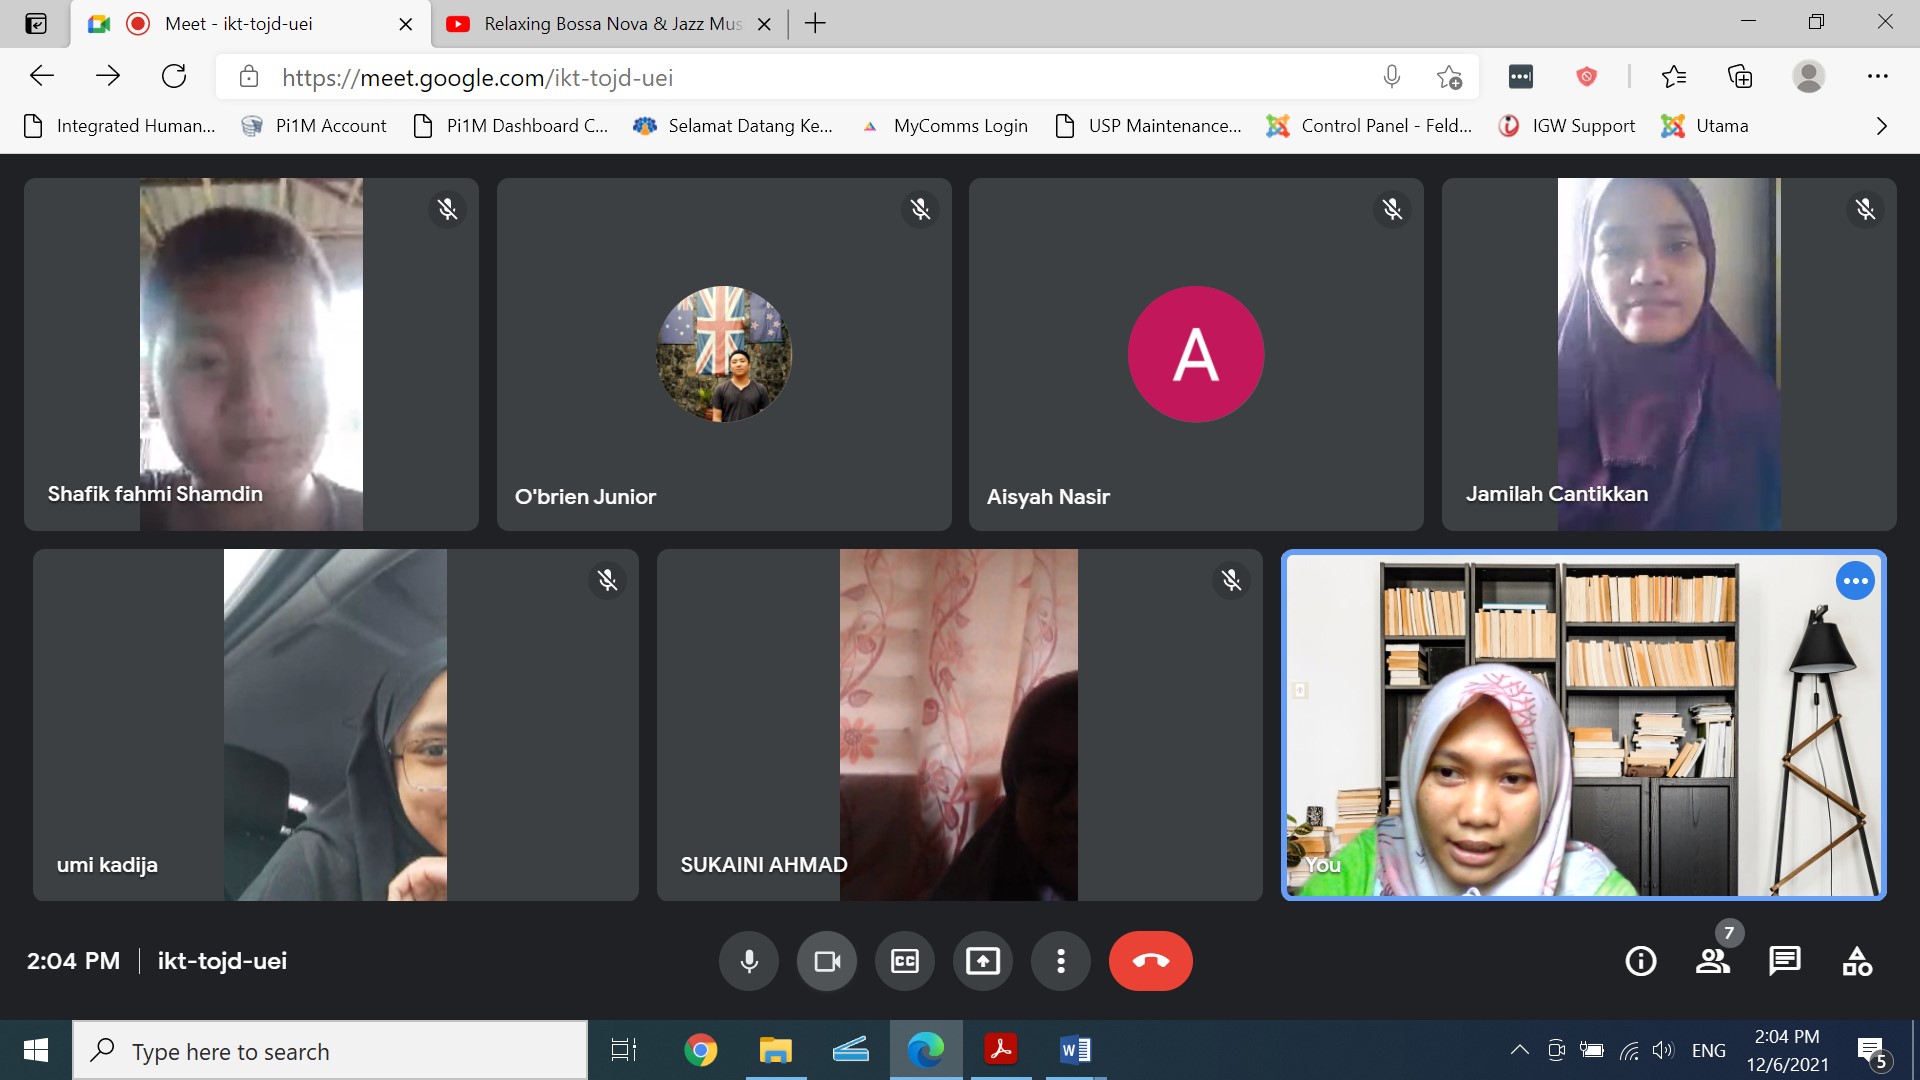Expand the bookmarks bar overflow chevron
This screenshot has height=1080, width=1920.
[x=1881, y=126]
